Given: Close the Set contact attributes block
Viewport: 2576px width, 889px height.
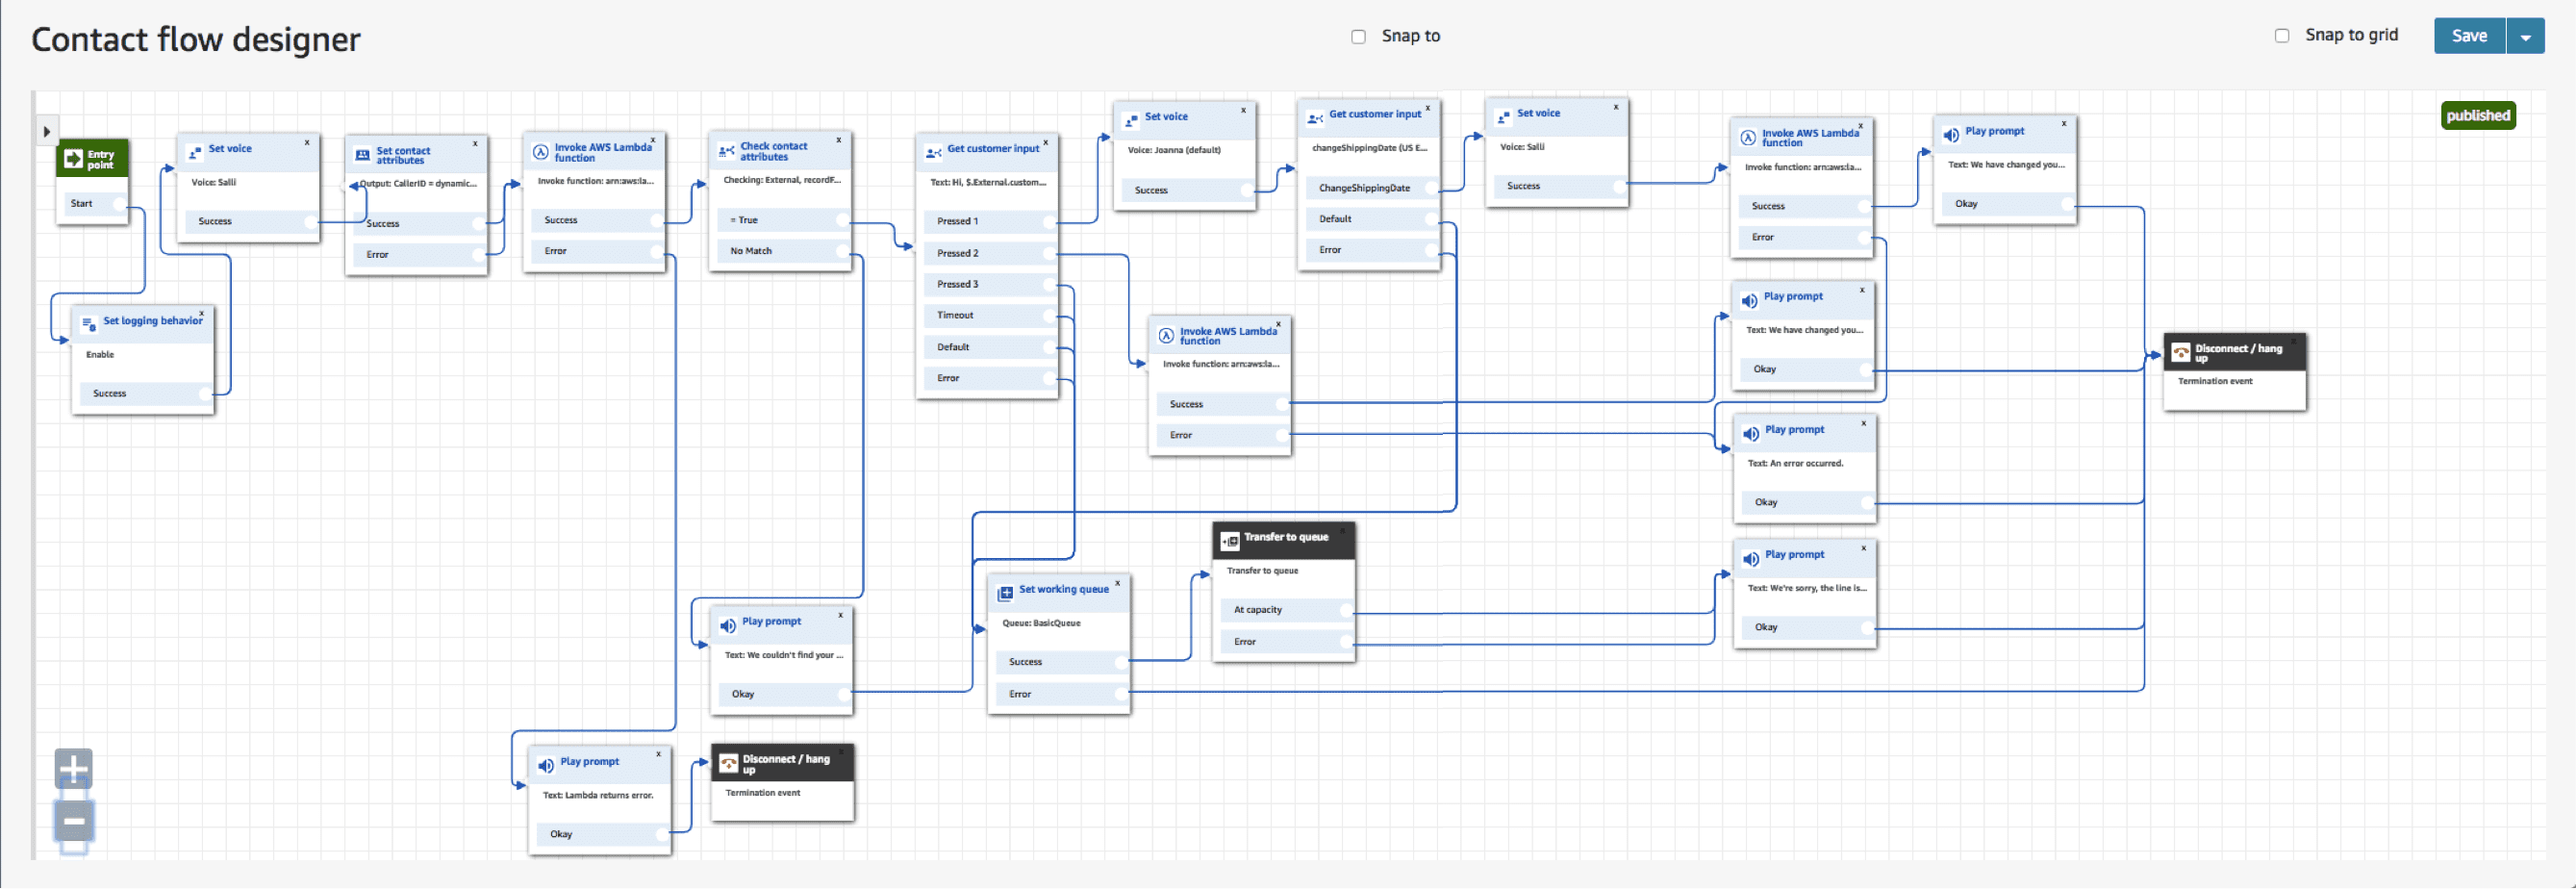Looking at the screenshot, I should pyautogui.click(x=475, y=143).
